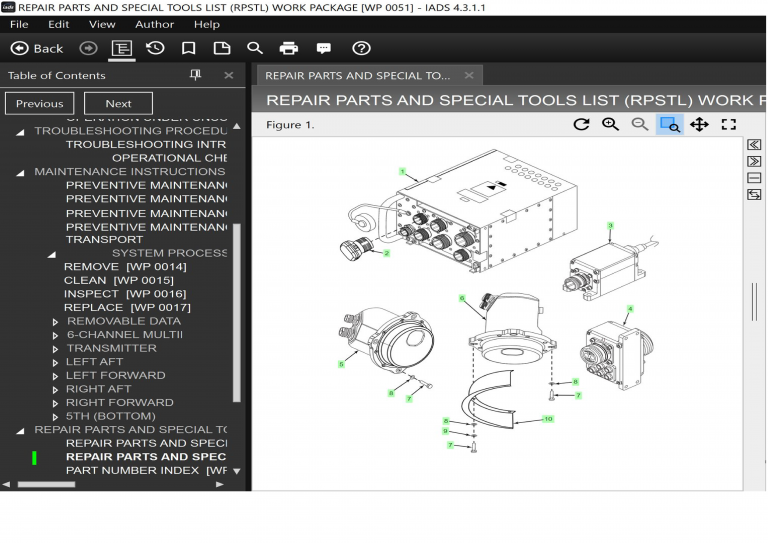Select the Pan move tool
The width and height of the screenshot is (768, 543).
(699, 124)
